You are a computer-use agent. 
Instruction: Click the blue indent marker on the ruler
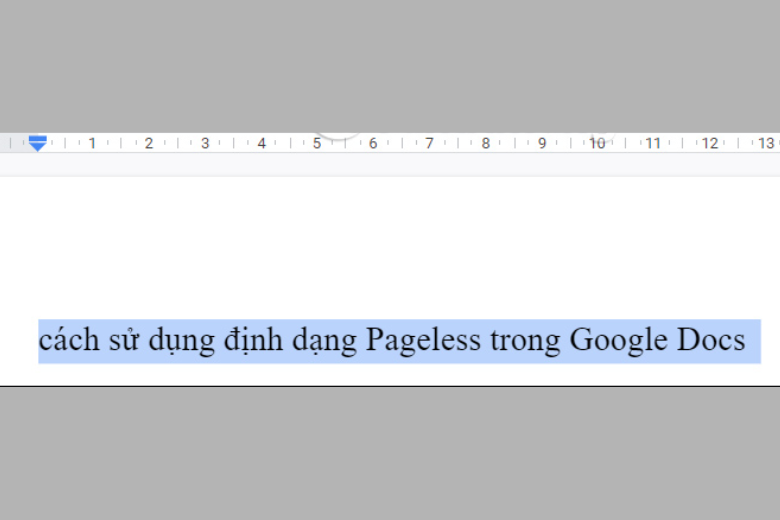[x=38, y=143]
